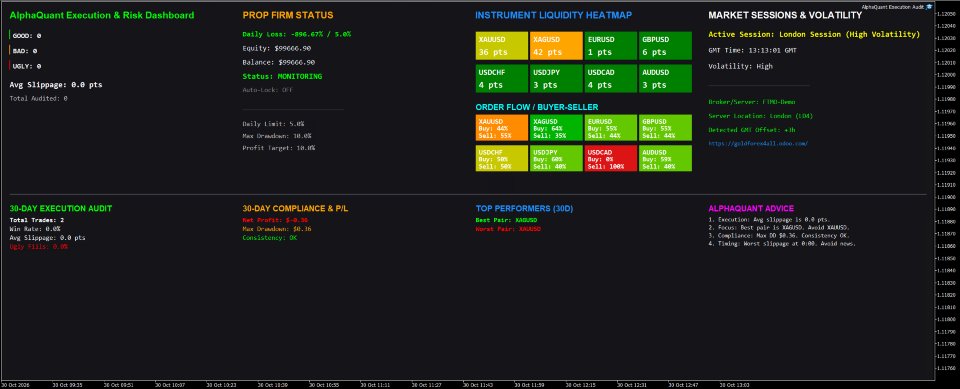This screenshot has height=389, width=960.
Task: Click advice line 3 about Compliance Max DD
Action: pos(779,235)
